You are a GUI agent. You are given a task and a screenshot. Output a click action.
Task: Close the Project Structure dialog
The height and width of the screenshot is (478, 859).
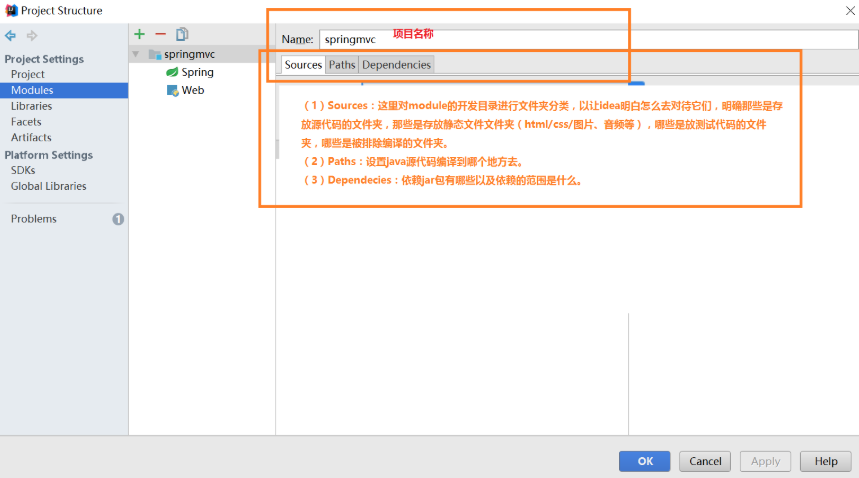click(x=850, y=10)
